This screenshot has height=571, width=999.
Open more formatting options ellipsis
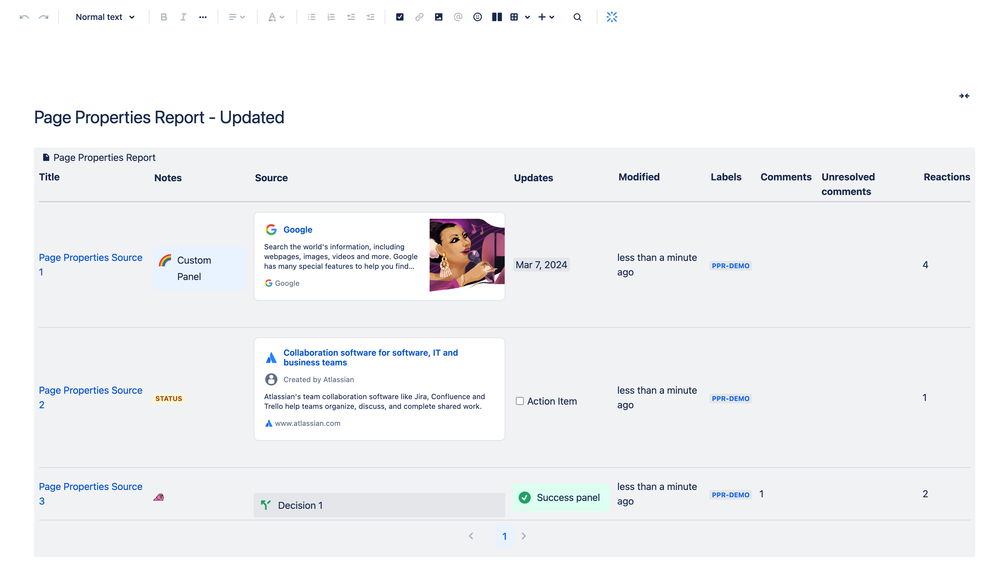[203, 17]
